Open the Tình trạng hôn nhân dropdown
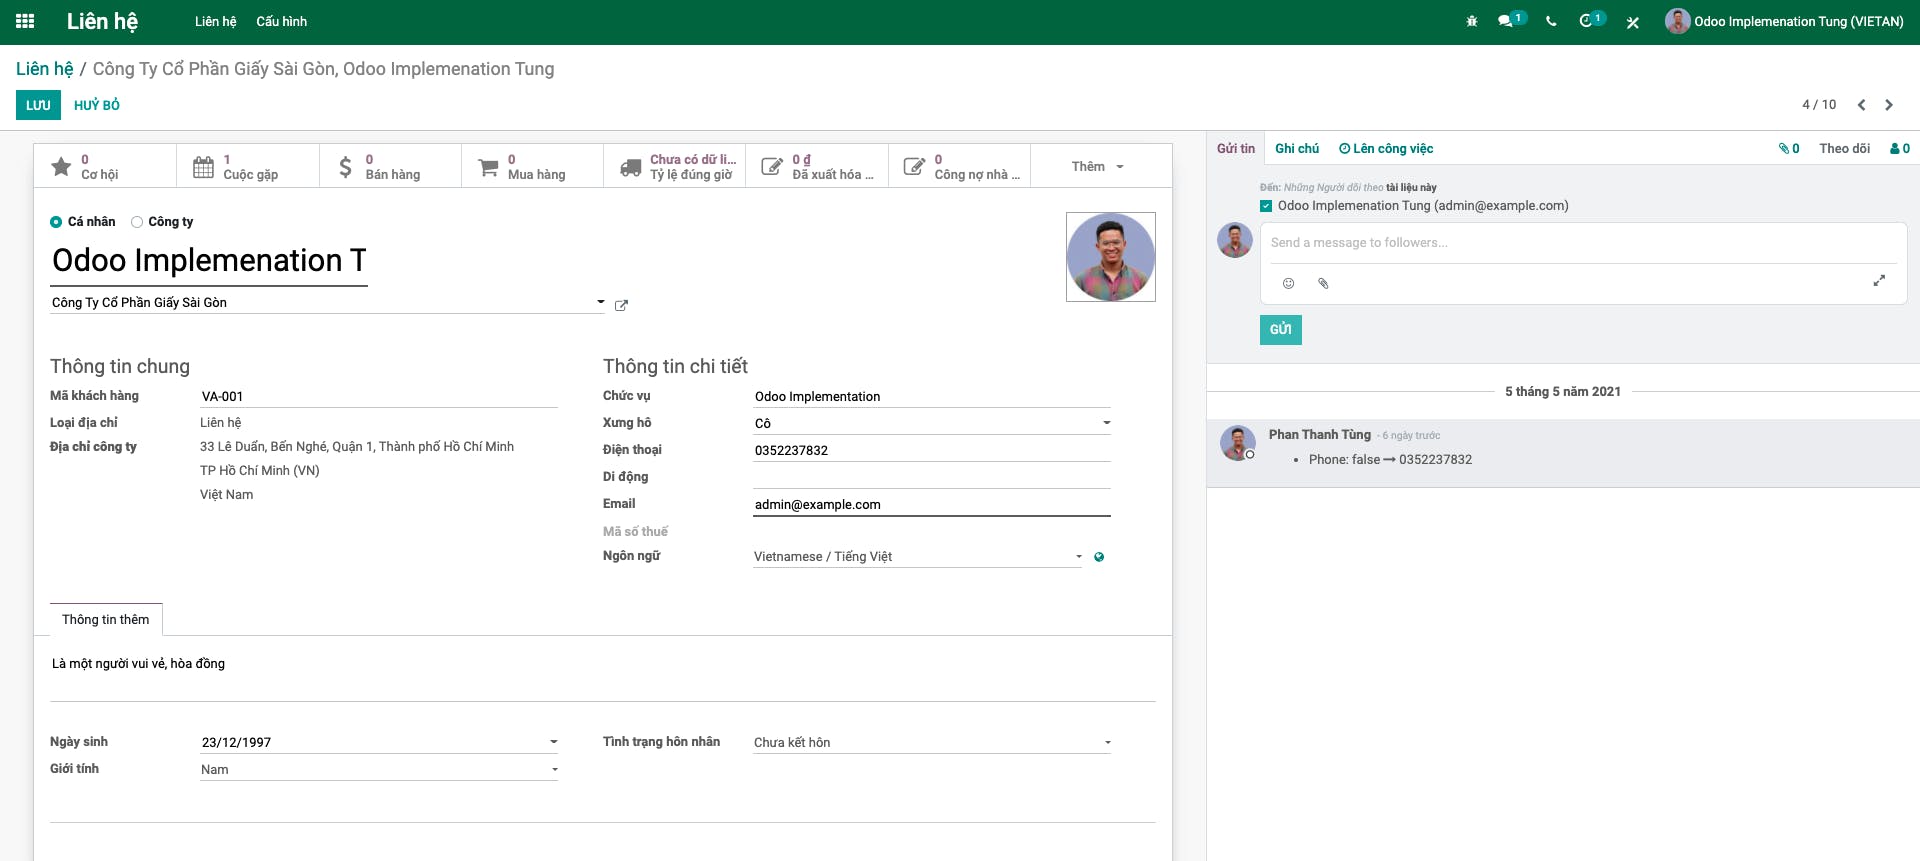The width and height of the screenshot is (1920, 861). [x=932, y=742]
